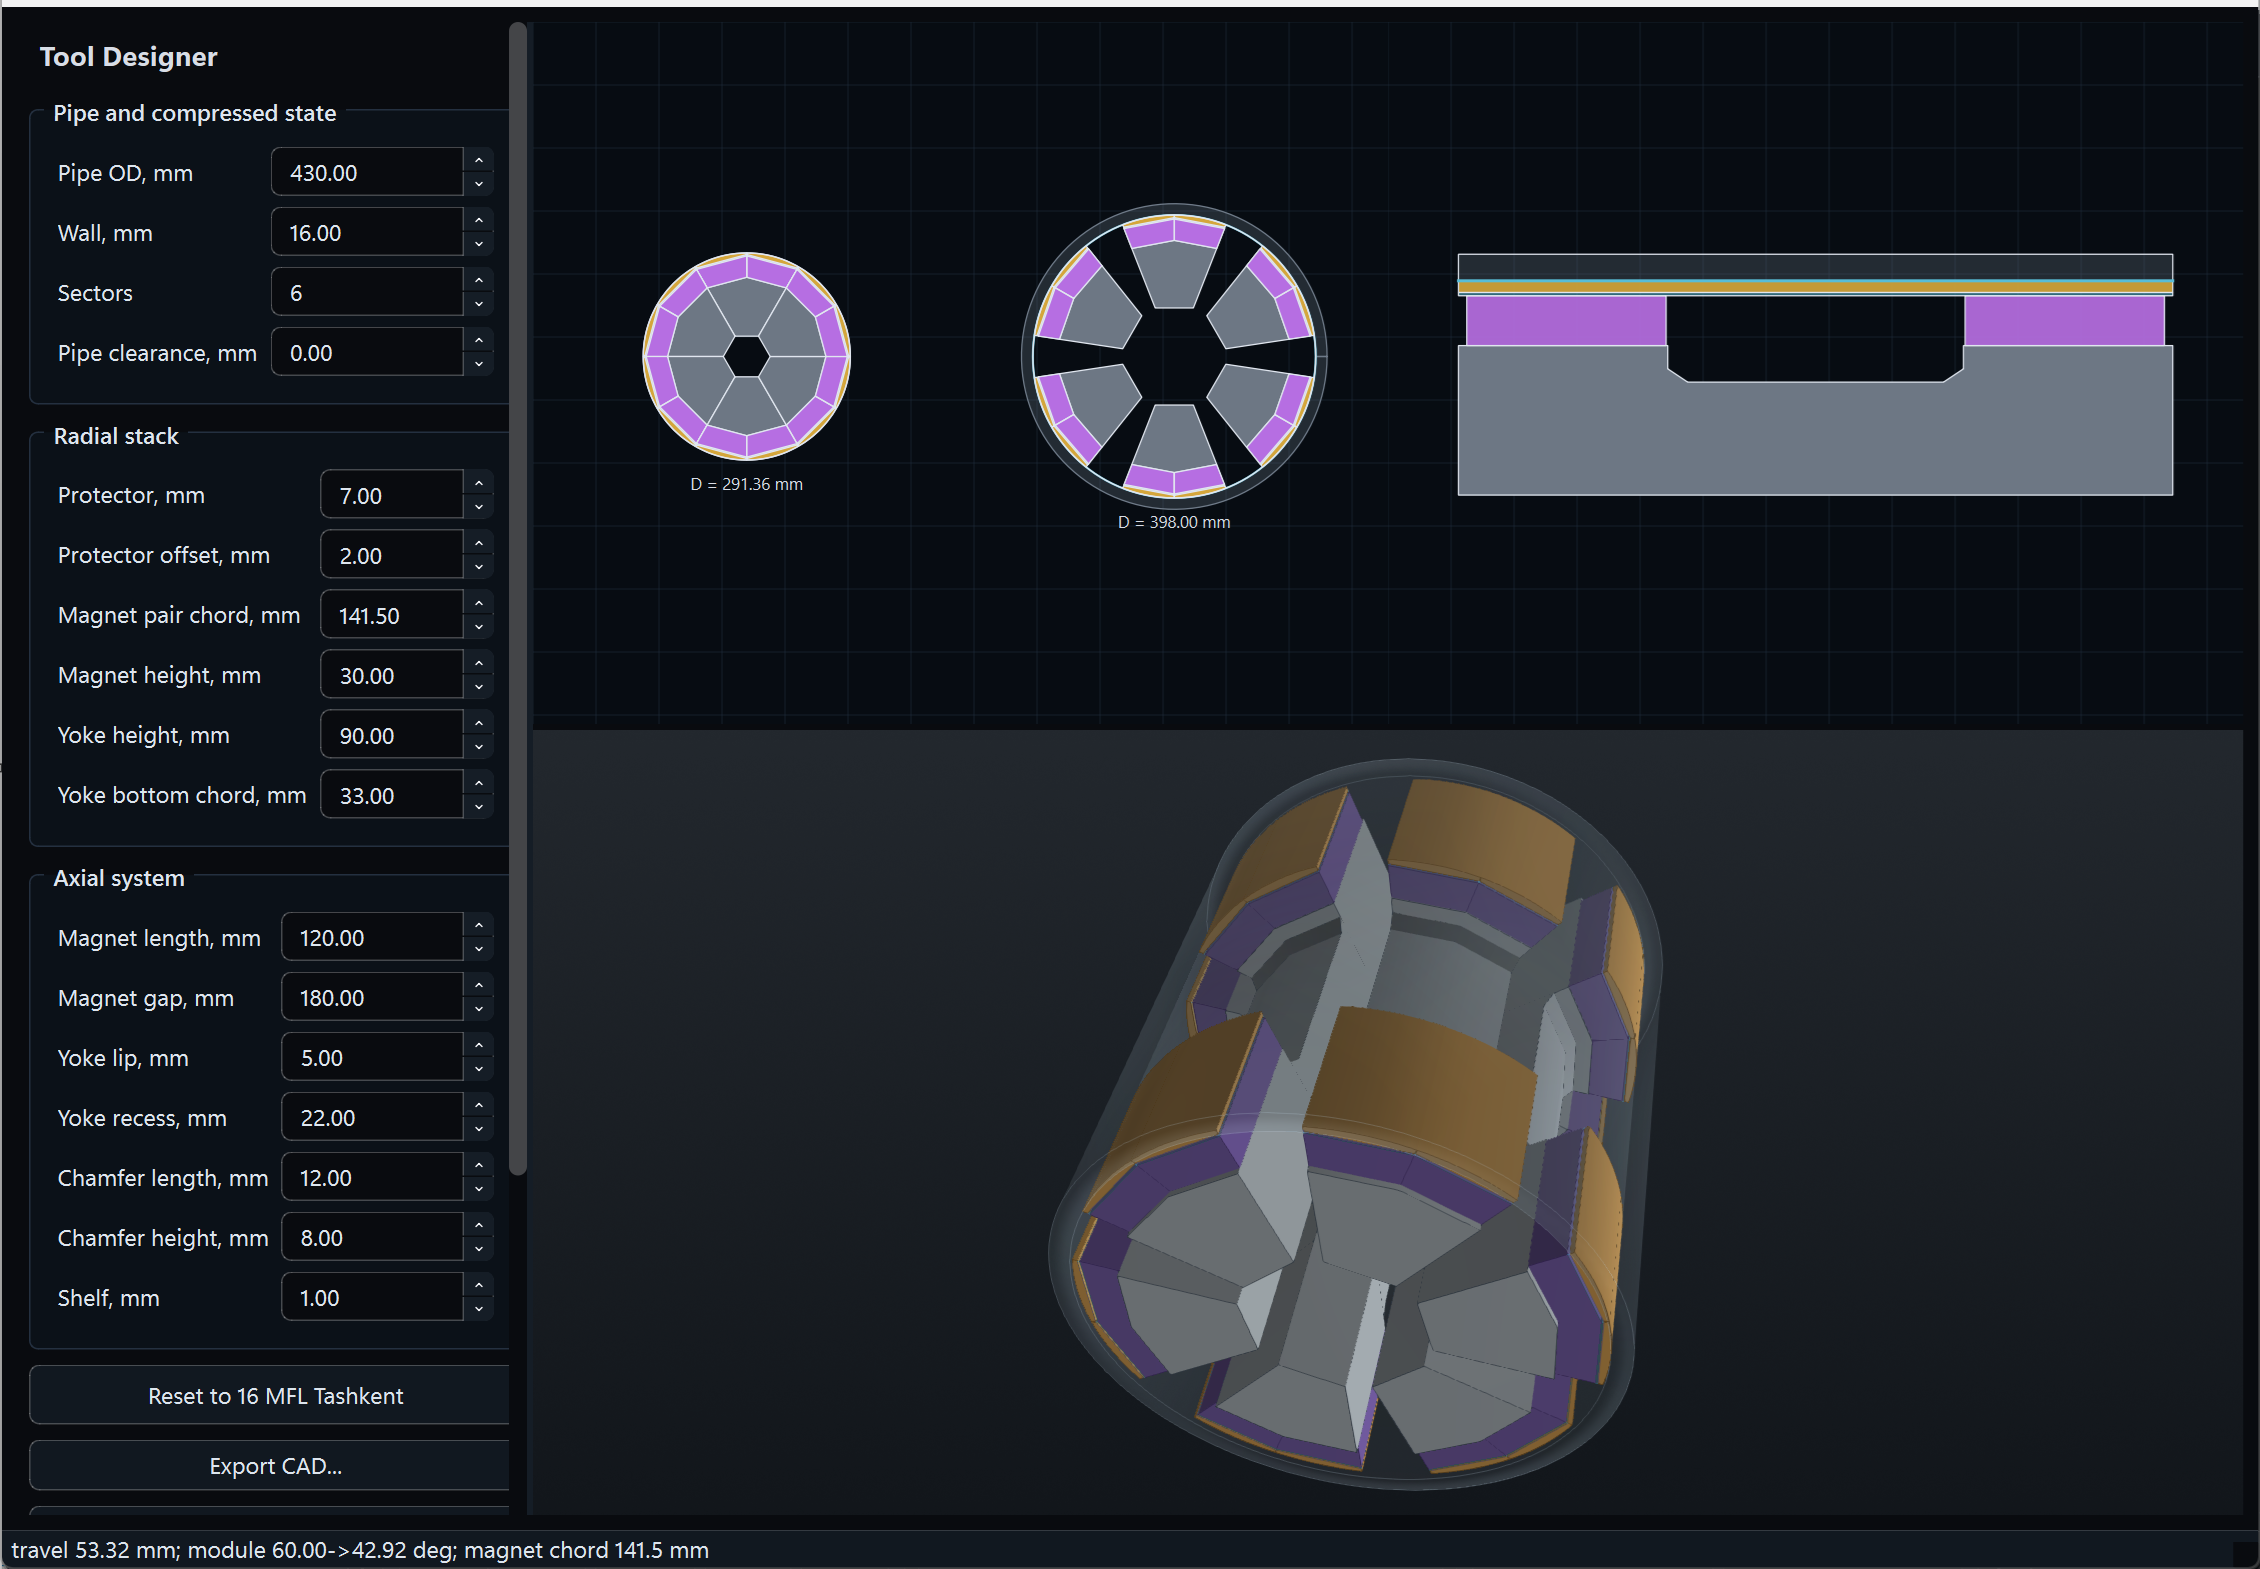Click the left panel vertical scrollbar
Viewport: 2260px width, 1569px height.
(x=517, y=599)
